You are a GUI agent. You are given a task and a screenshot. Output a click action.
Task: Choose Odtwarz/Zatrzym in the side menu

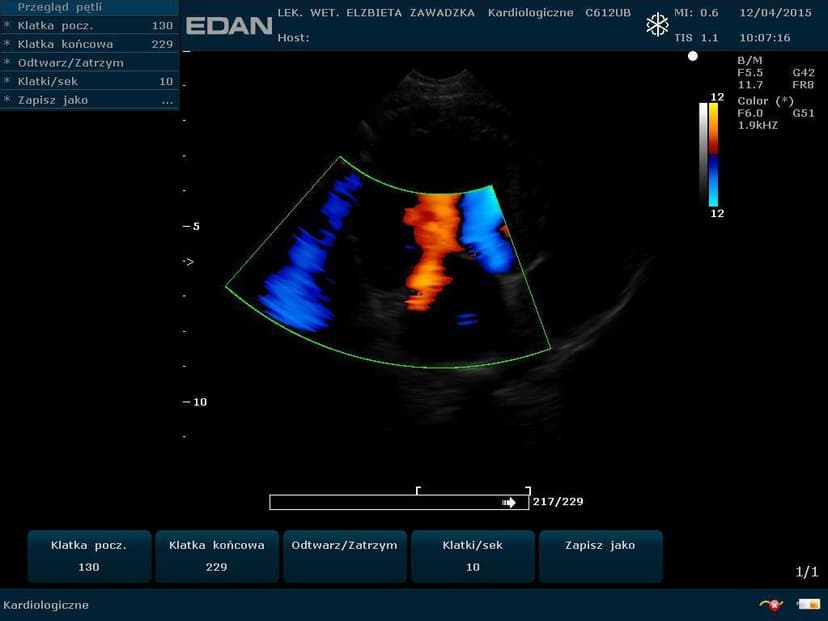click(x=89, y=63)
